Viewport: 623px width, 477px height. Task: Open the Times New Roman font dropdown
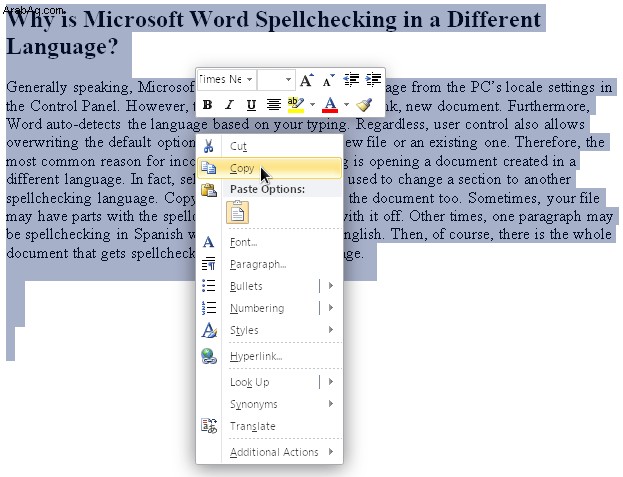250,80
